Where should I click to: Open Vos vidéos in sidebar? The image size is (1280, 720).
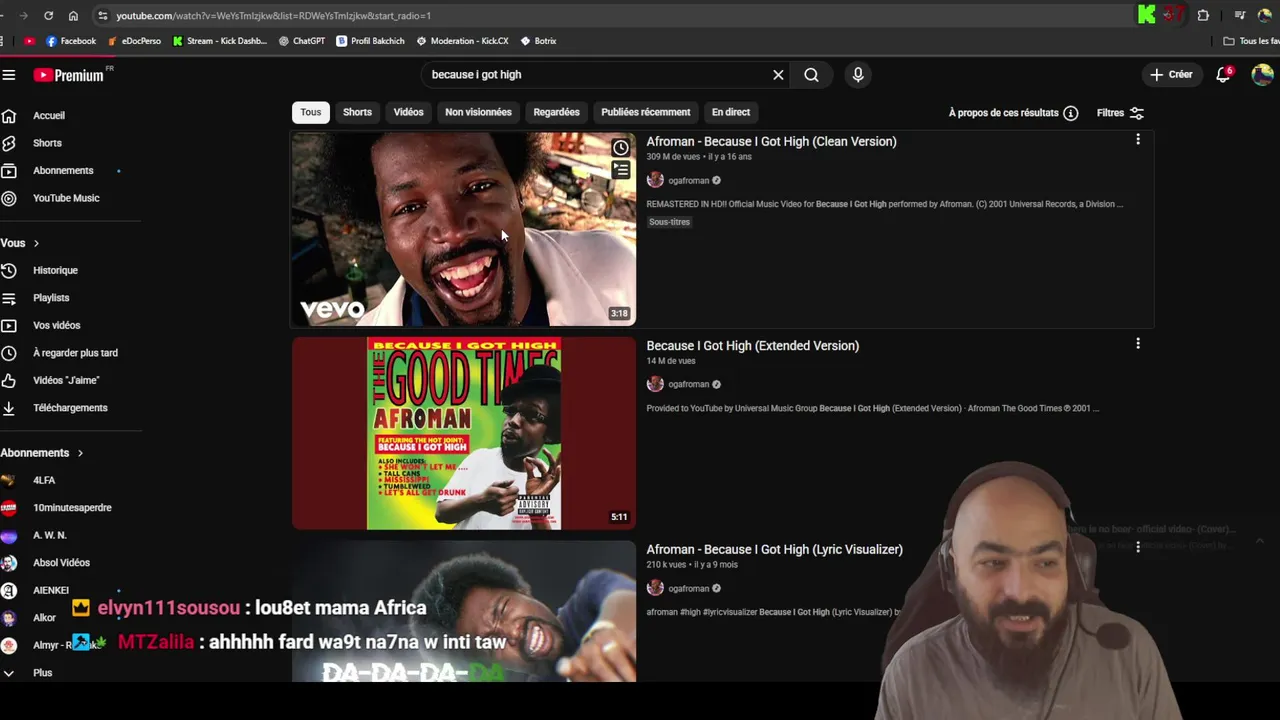pyautogui.click(x=56, y=325)
